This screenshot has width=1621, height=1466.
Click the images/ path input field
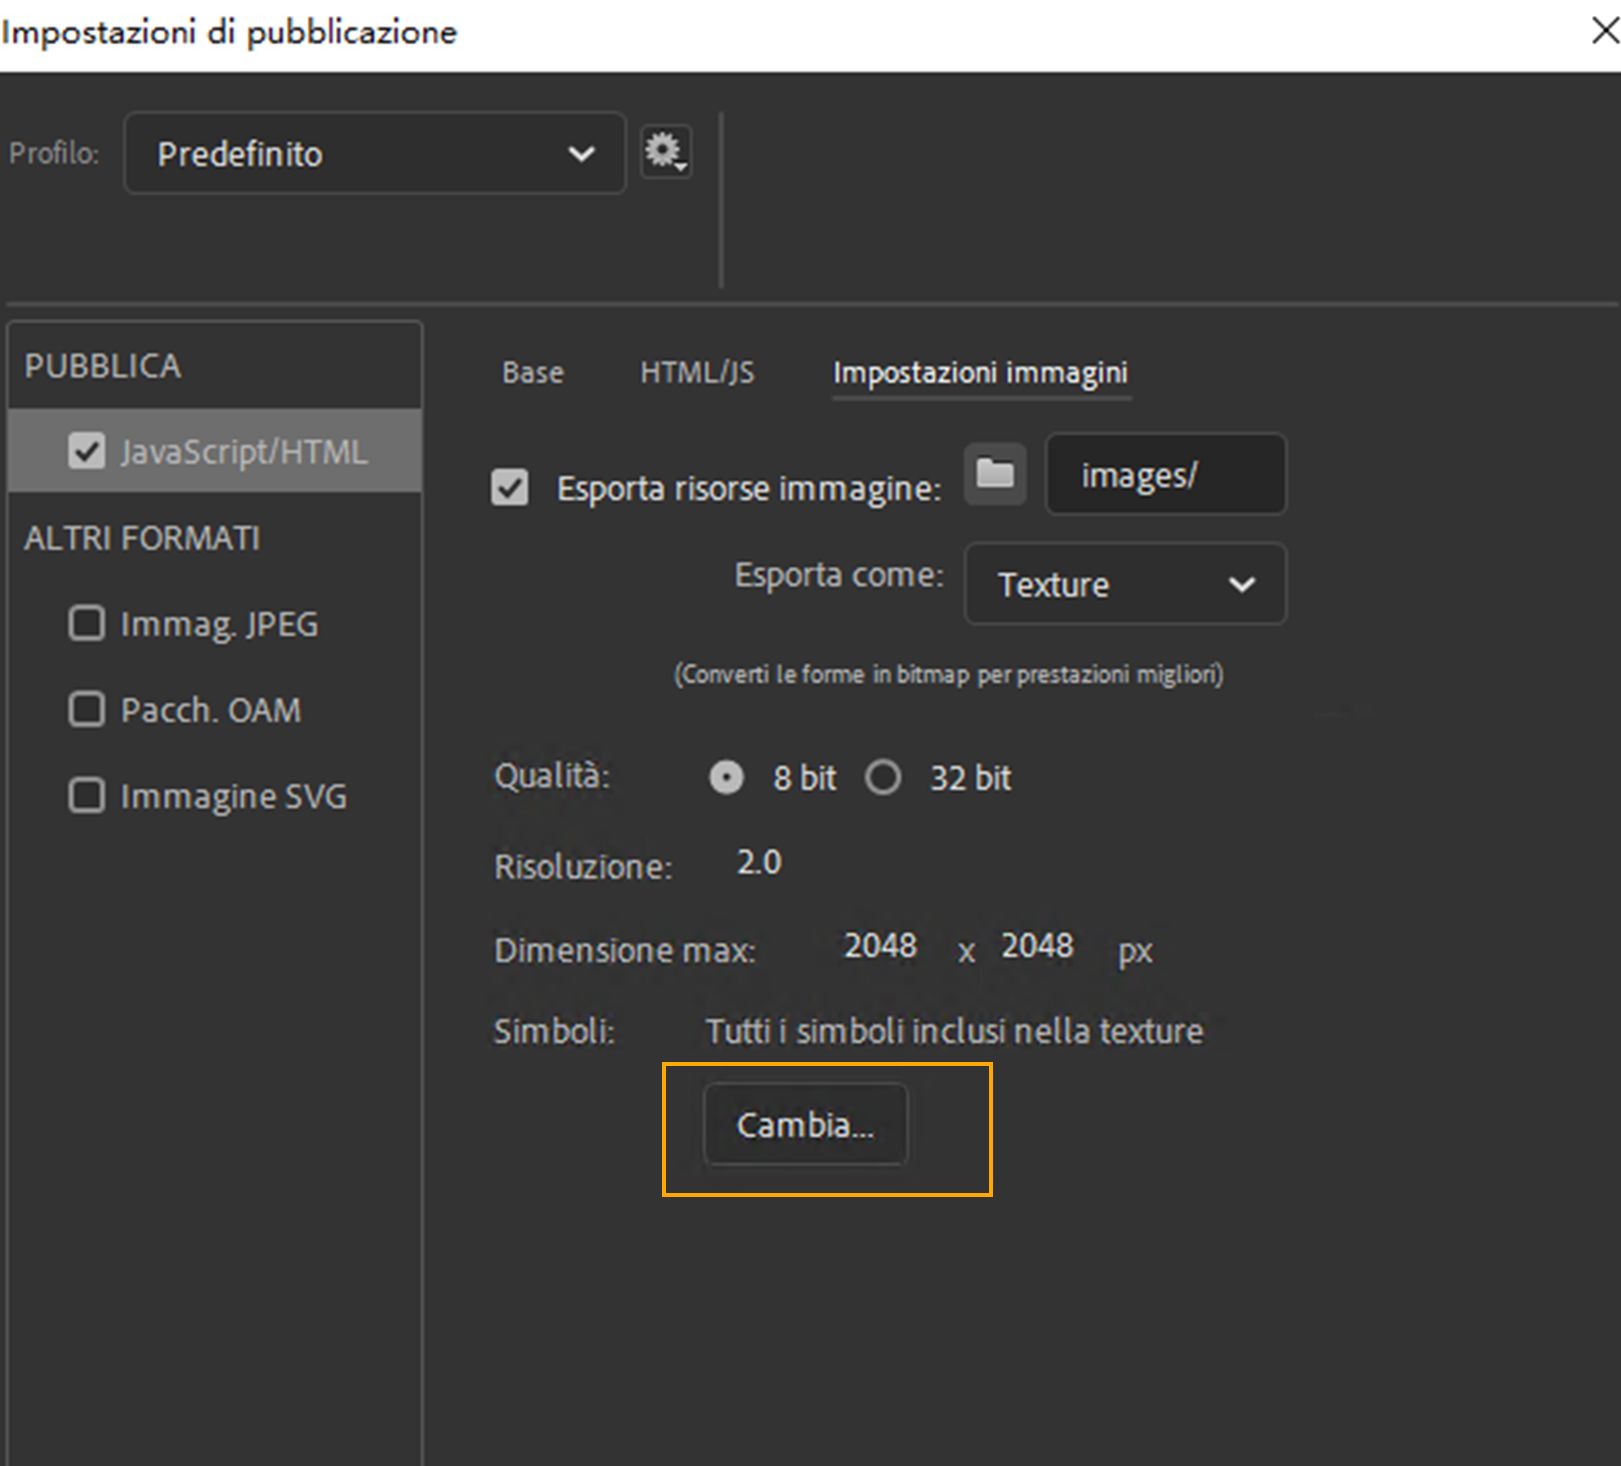point(1165,475)
